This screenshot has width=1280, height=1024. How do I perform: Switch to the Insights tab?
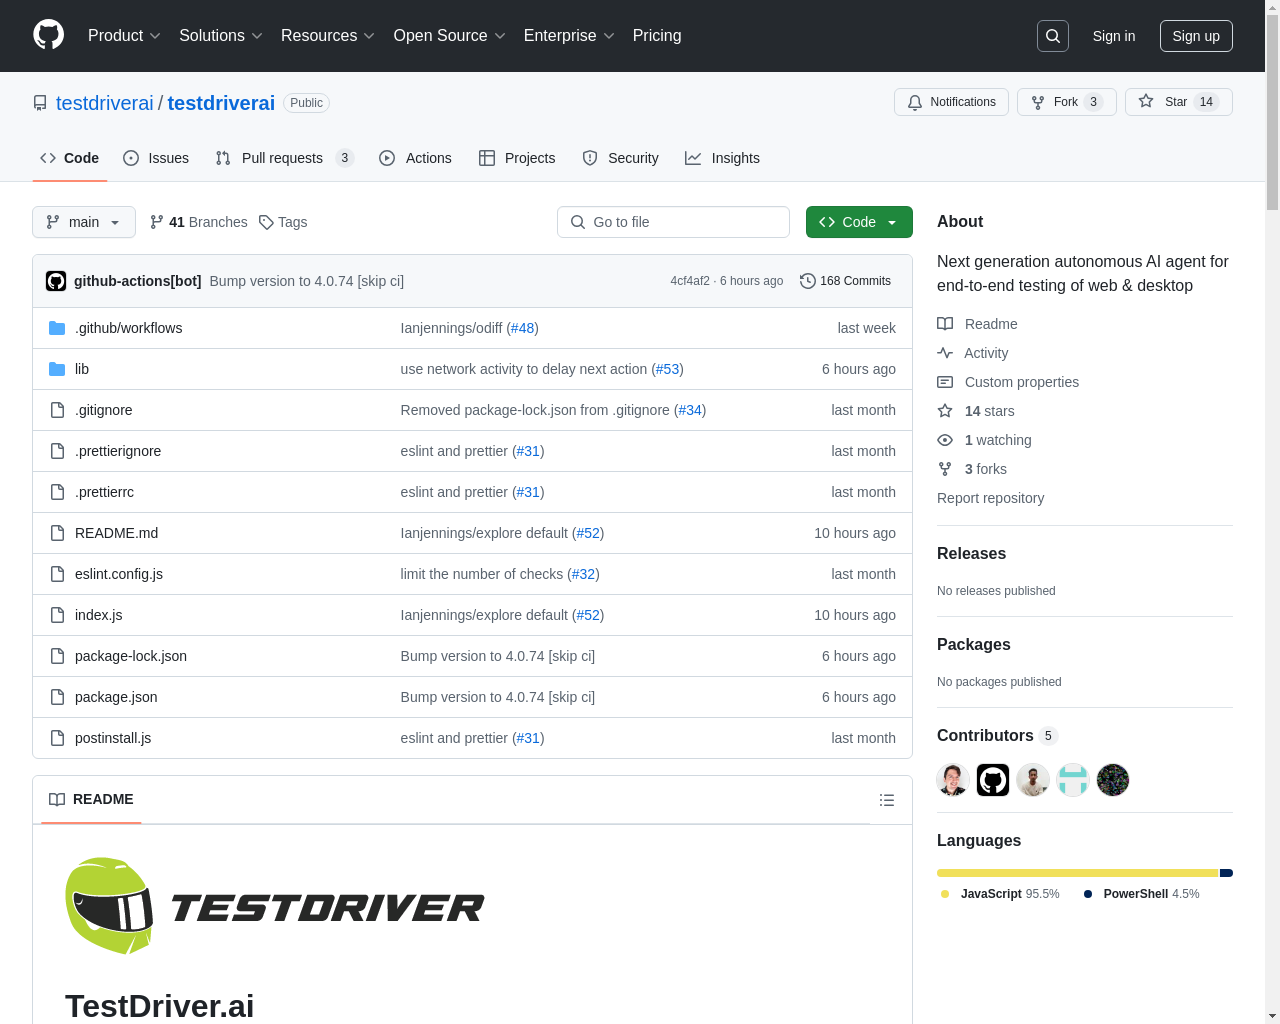pos(722,158)
